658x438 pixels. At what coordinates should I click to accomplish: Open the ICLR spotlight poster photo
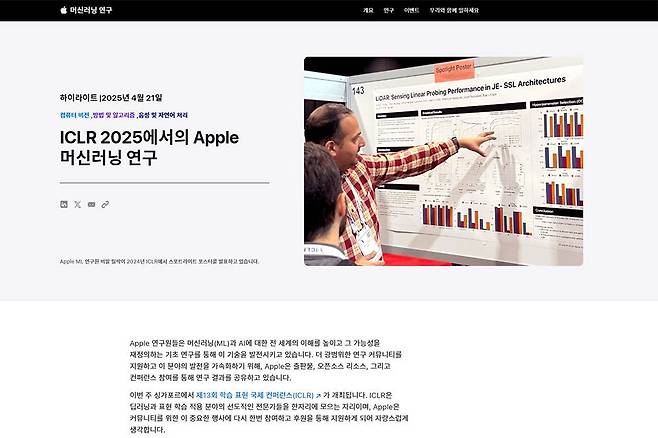pos(444,161)
